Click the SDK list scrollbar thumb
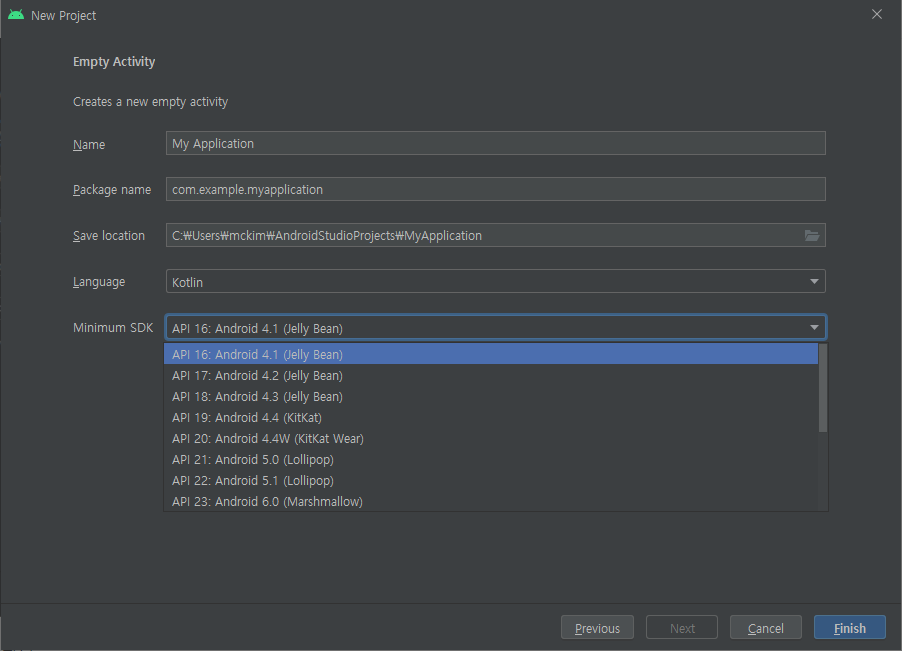This screenshot has height=651, width=902. point(823,388)
